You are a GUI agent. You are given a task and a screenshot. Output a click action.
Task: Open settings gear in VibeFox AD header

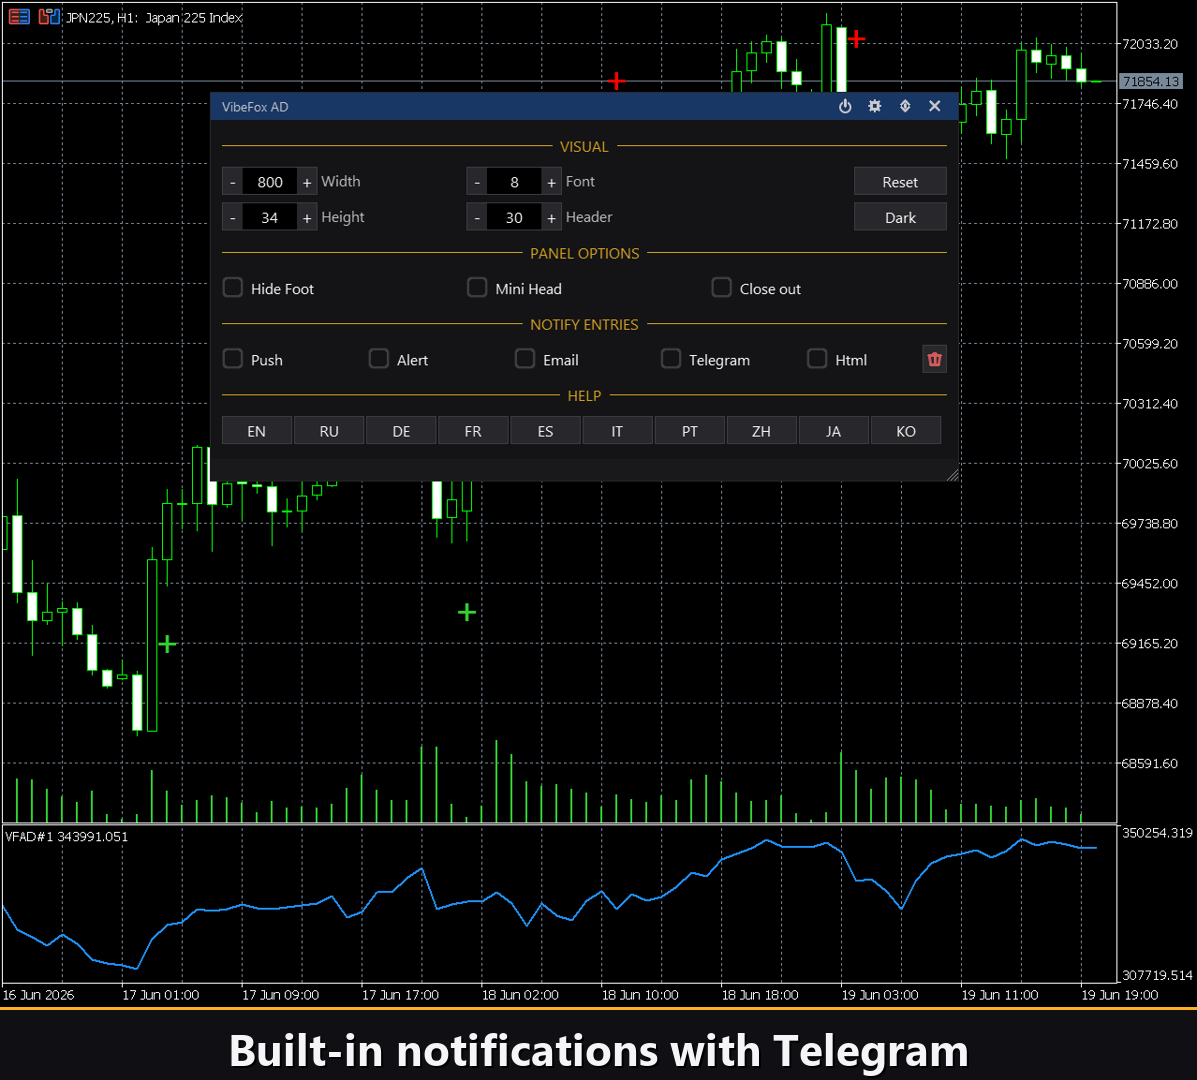point(875,106)
